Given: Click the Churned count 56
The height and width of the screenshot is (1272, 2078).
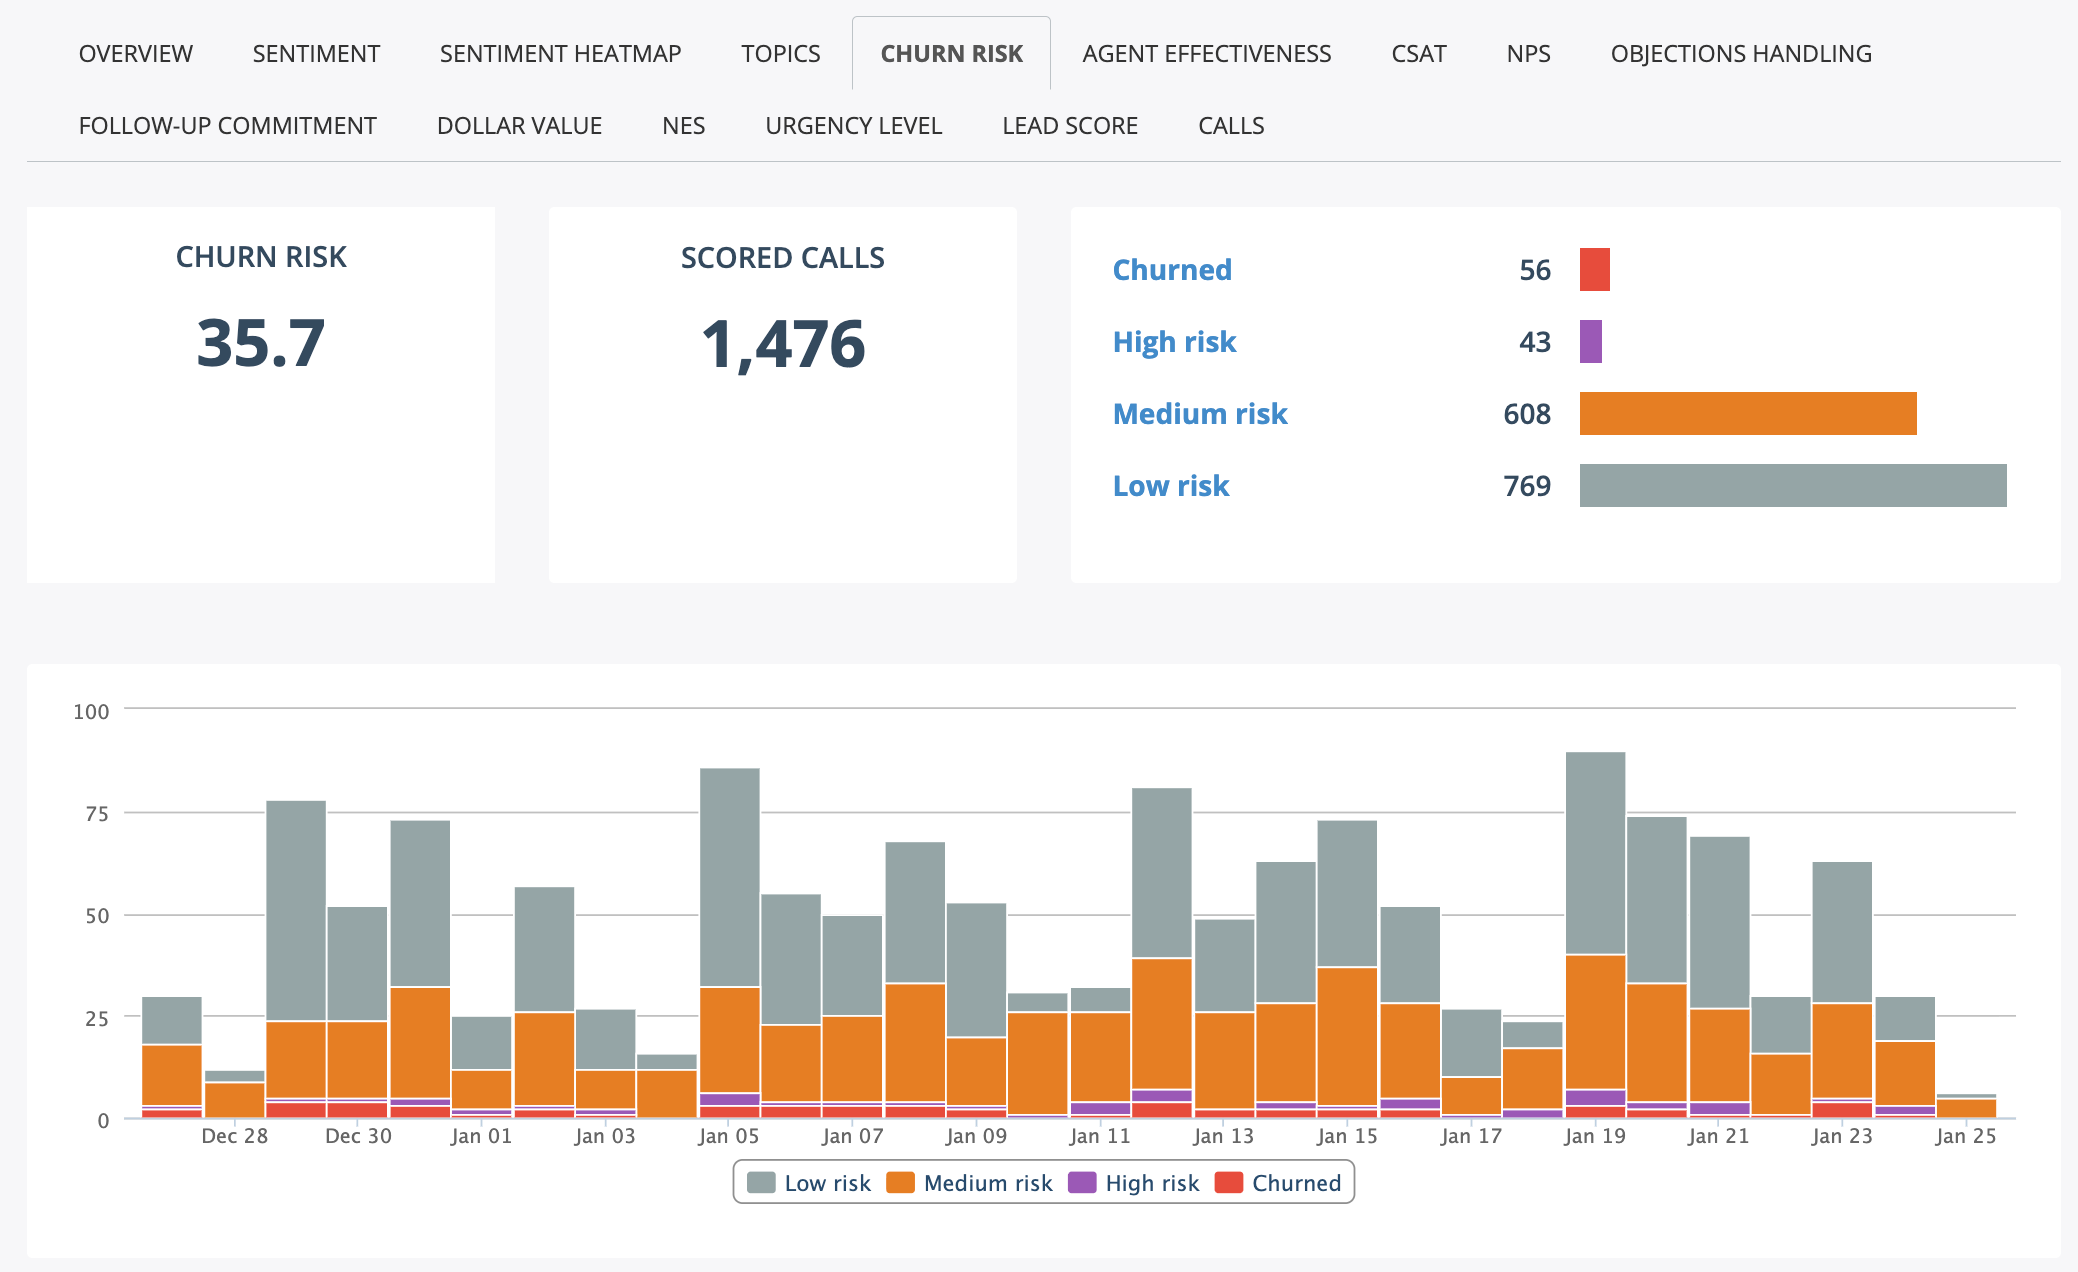Looking at the screenshot, I should tap(1535, 270).
